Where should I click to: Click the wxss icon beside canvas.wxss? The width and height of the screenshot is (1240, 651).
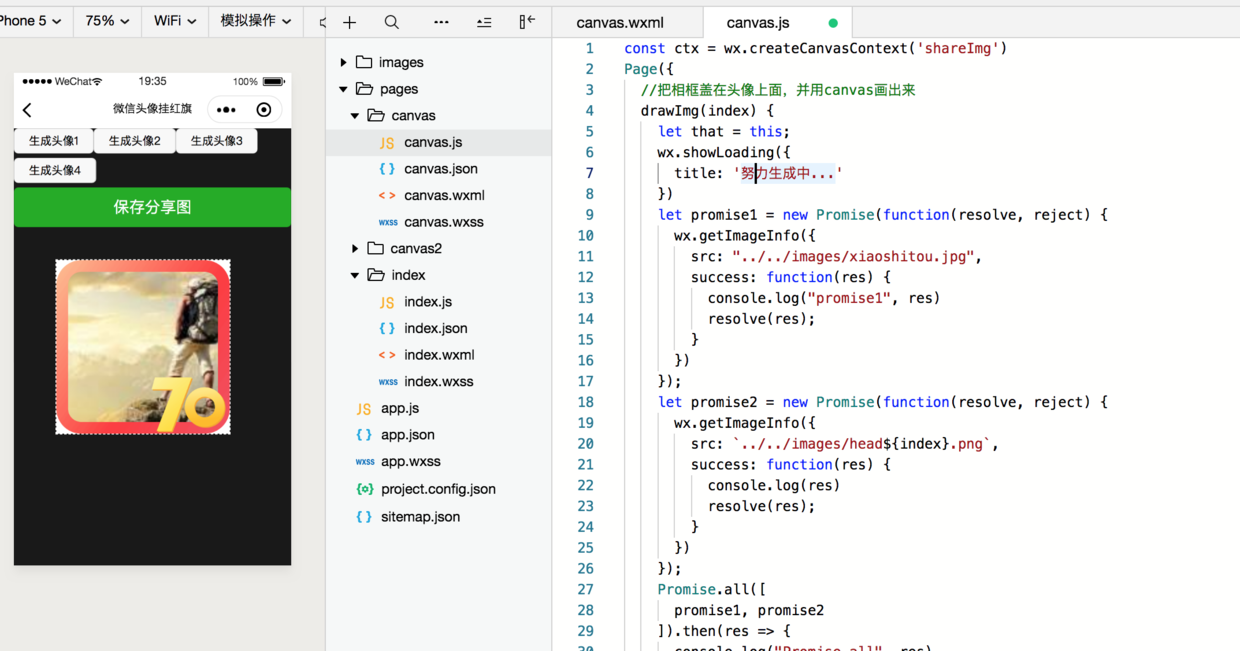[x=388, y=222]
